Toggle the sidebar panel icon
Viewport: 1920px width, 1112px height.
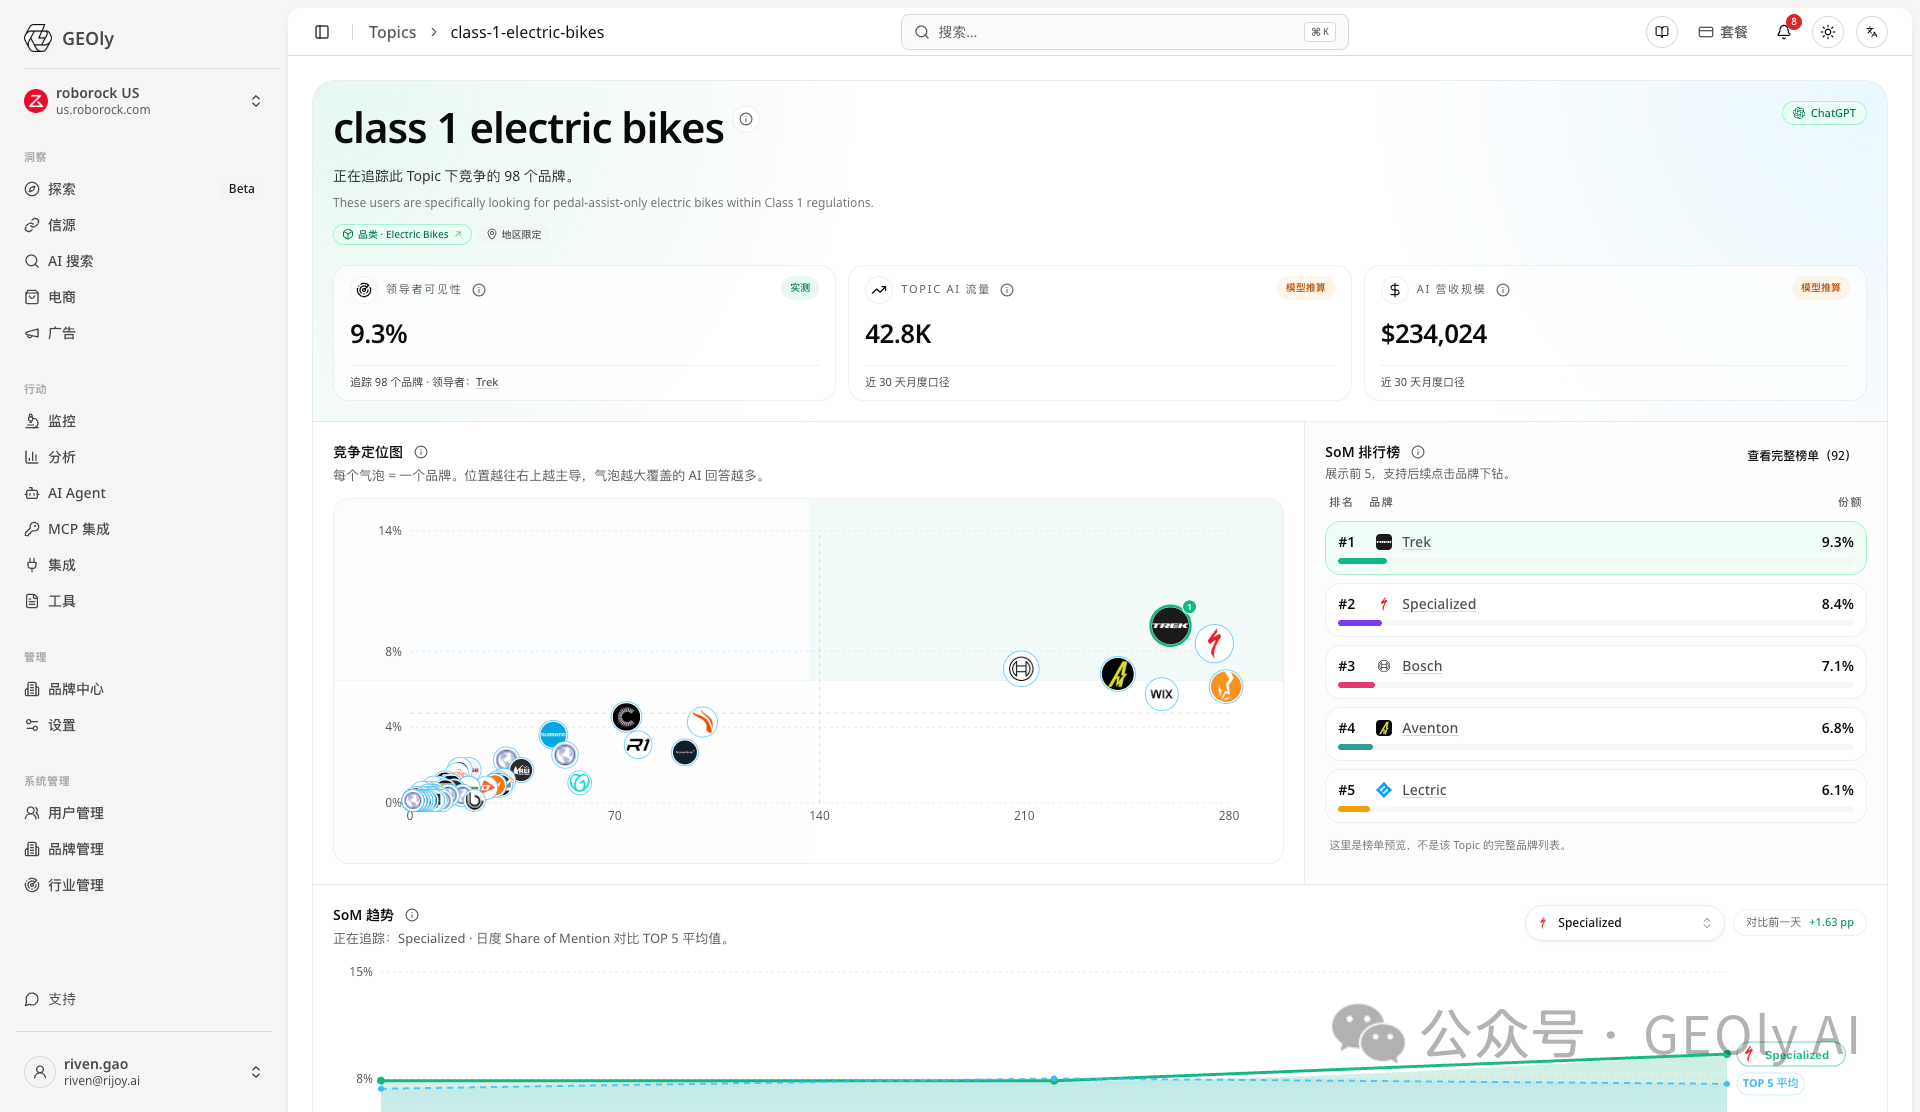pyautogui.click(x=322, y=32)
